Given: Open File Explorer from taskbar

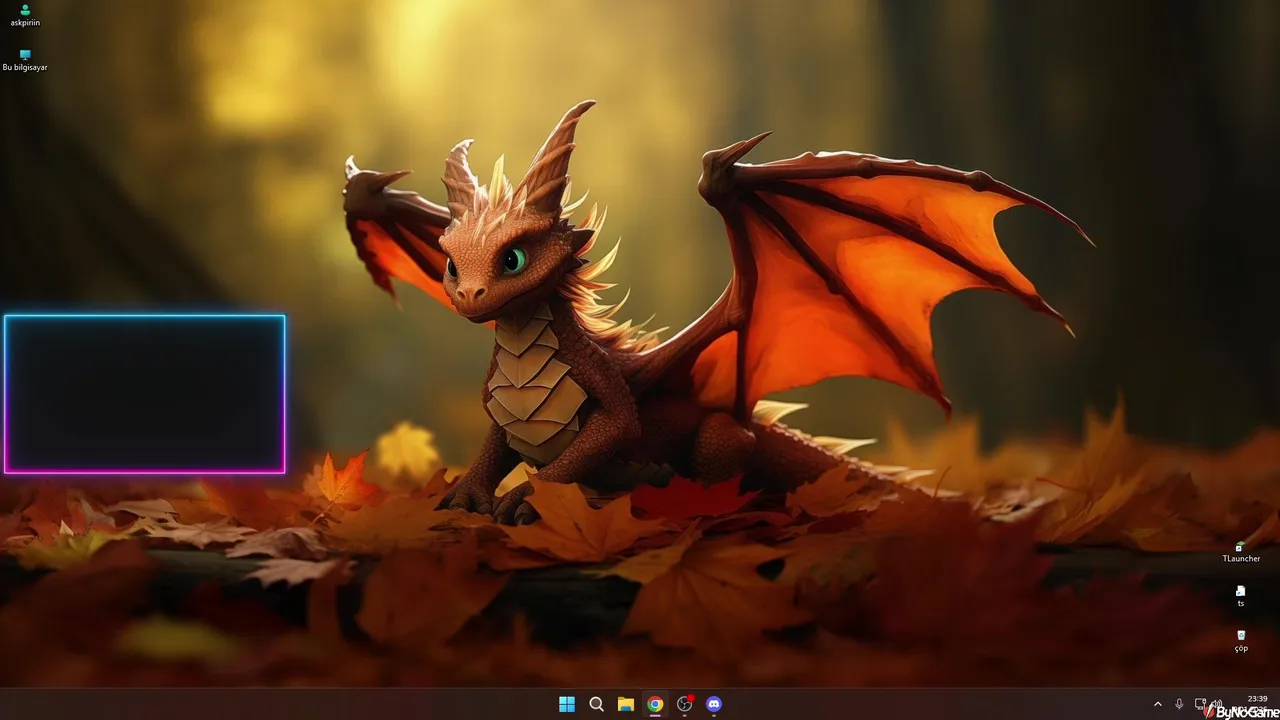Looking at the screenshot, I should point(626,704).
